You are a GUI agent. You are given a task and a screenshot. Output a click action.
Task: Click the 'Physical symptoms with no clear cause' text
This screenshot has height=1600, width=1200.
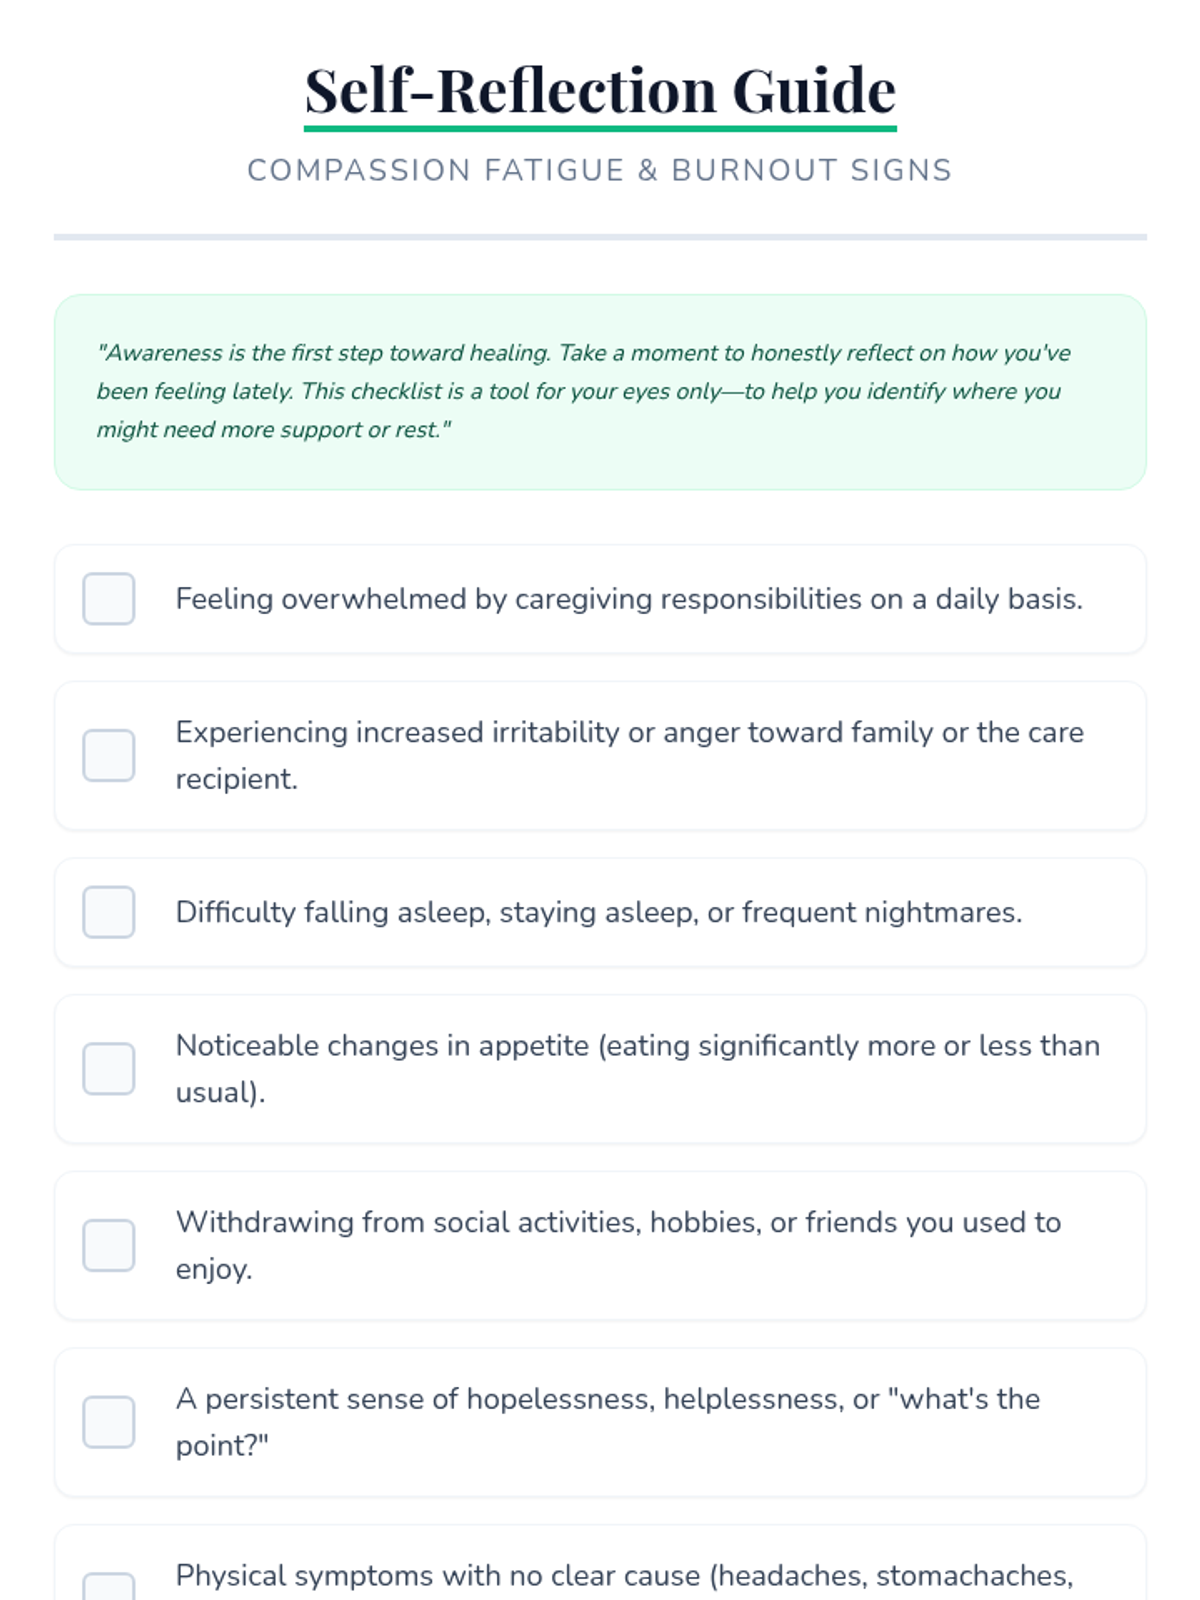(623, 1576)
